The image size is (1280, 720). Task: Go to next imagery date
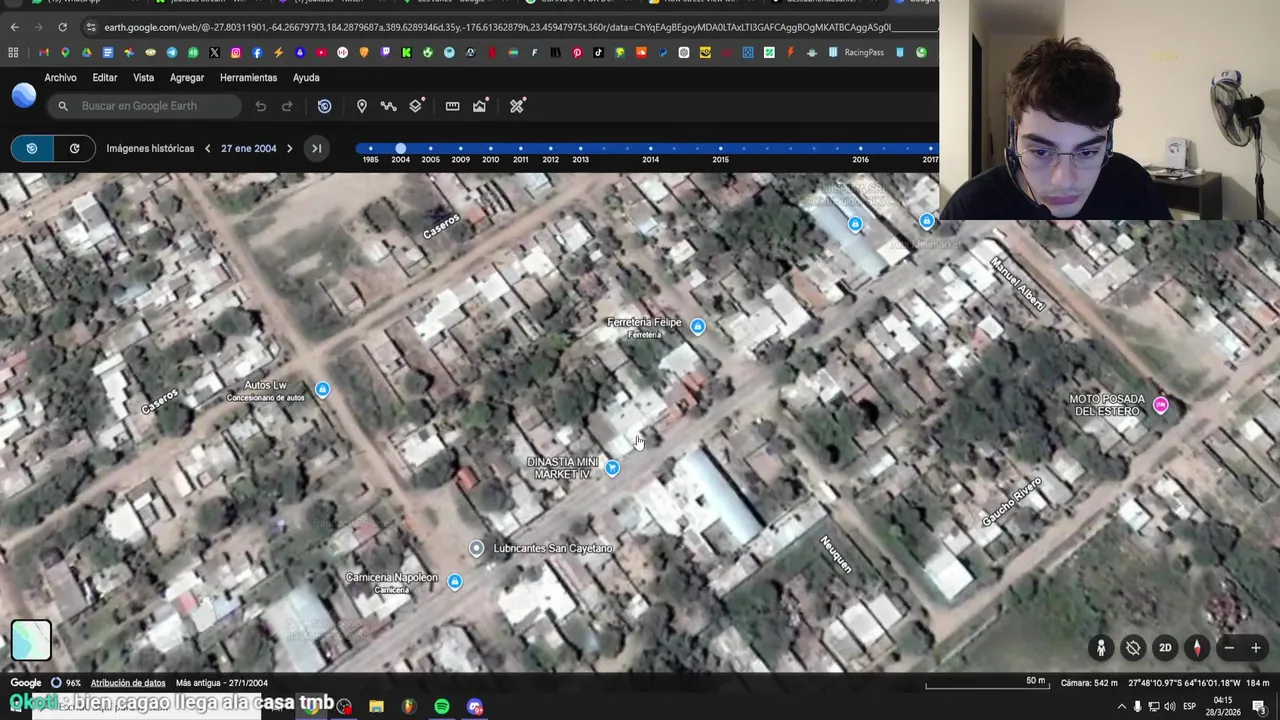[x=290, y=148]
